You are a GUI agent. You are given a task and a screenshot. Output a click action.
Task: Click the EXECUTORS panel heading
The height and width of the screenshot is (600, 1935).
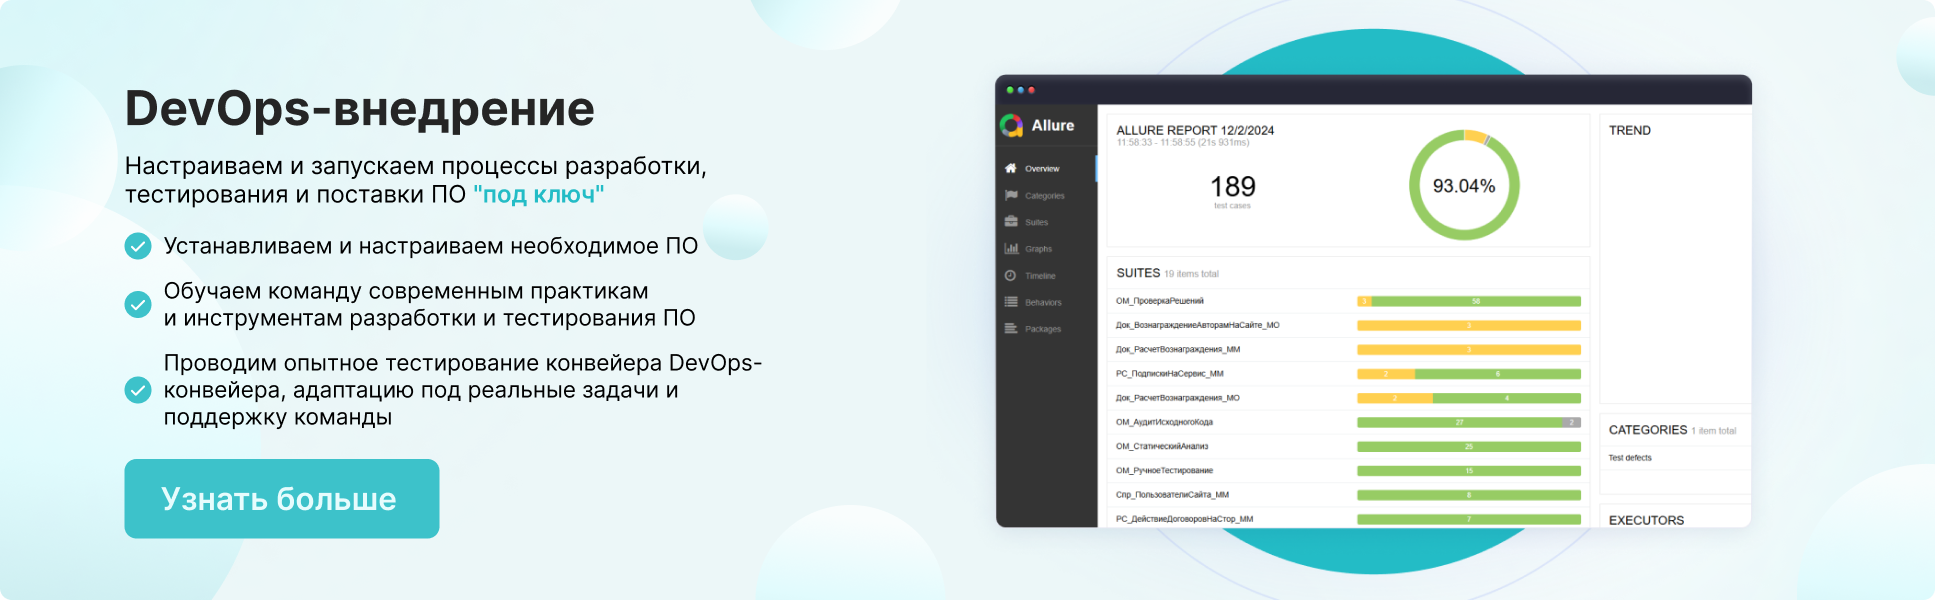1647,520
